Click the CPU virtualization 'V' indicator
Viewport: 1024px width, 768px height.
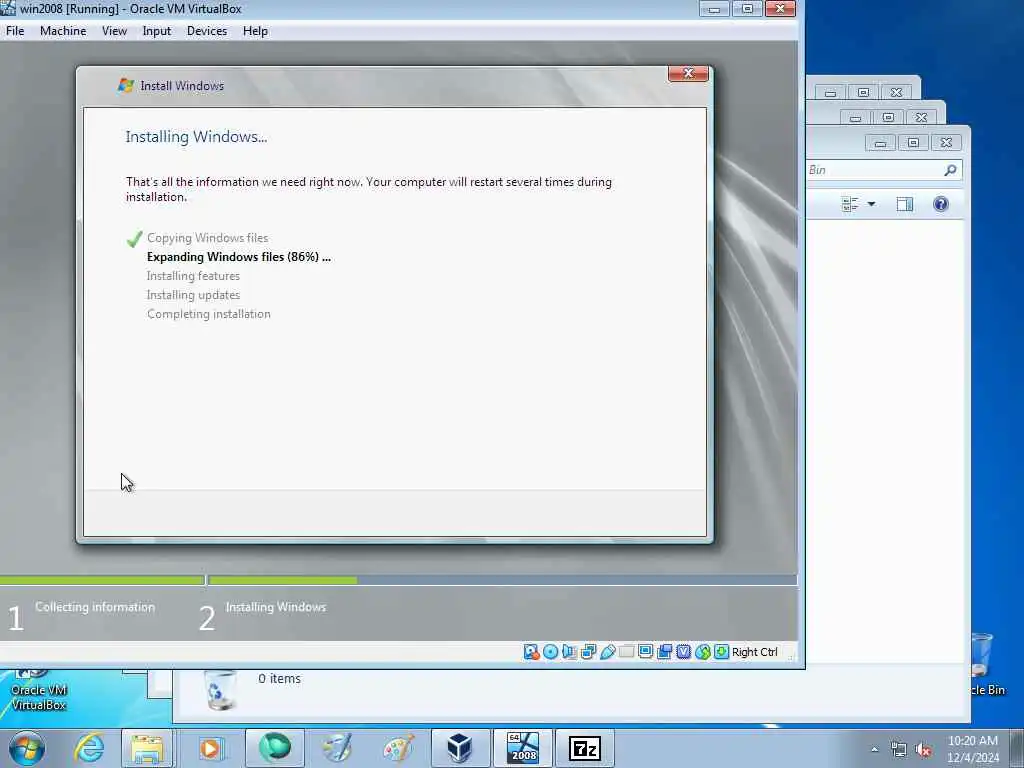(x=683, y=652)
